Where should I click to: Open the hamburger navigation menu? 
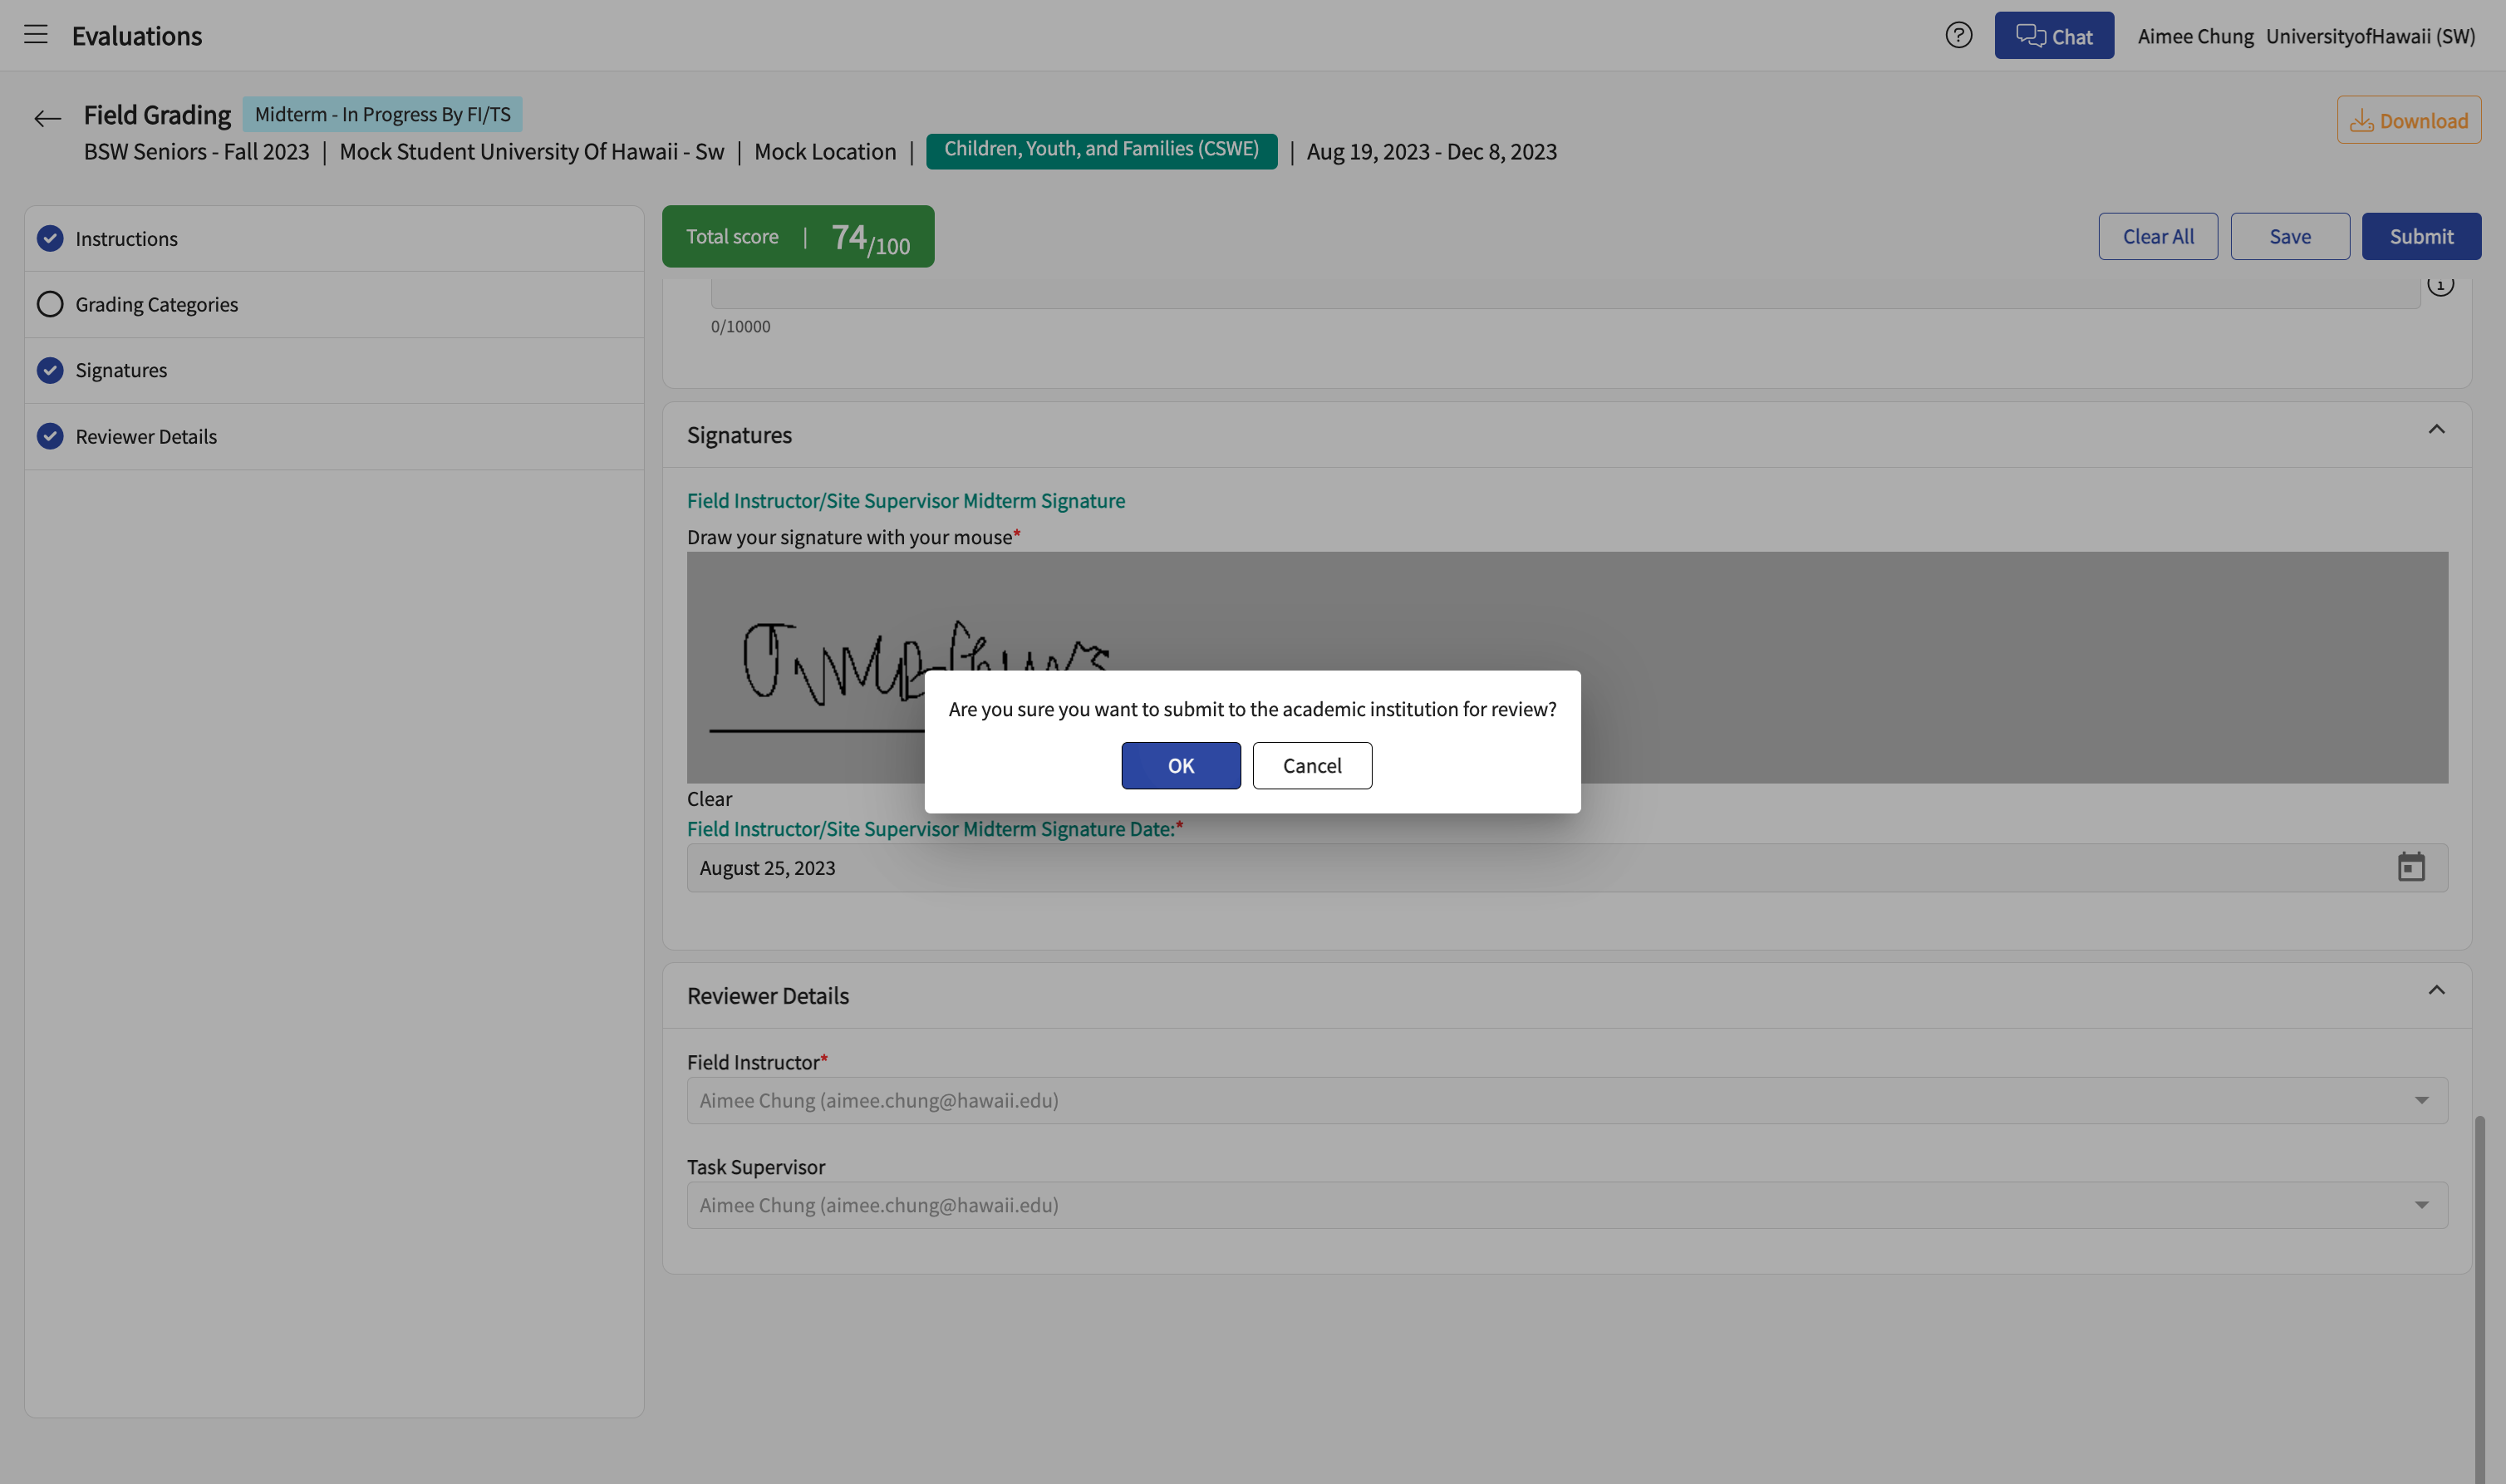[36, 35]
